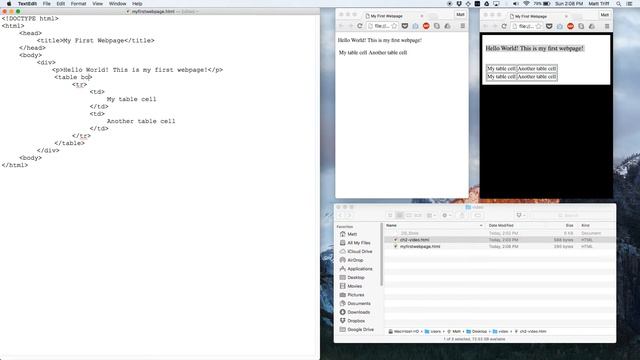Click the copy-pages extension icon in left browser
This screenshot has width=640, height=360.
pyautogui.click(x=437, y=26)
